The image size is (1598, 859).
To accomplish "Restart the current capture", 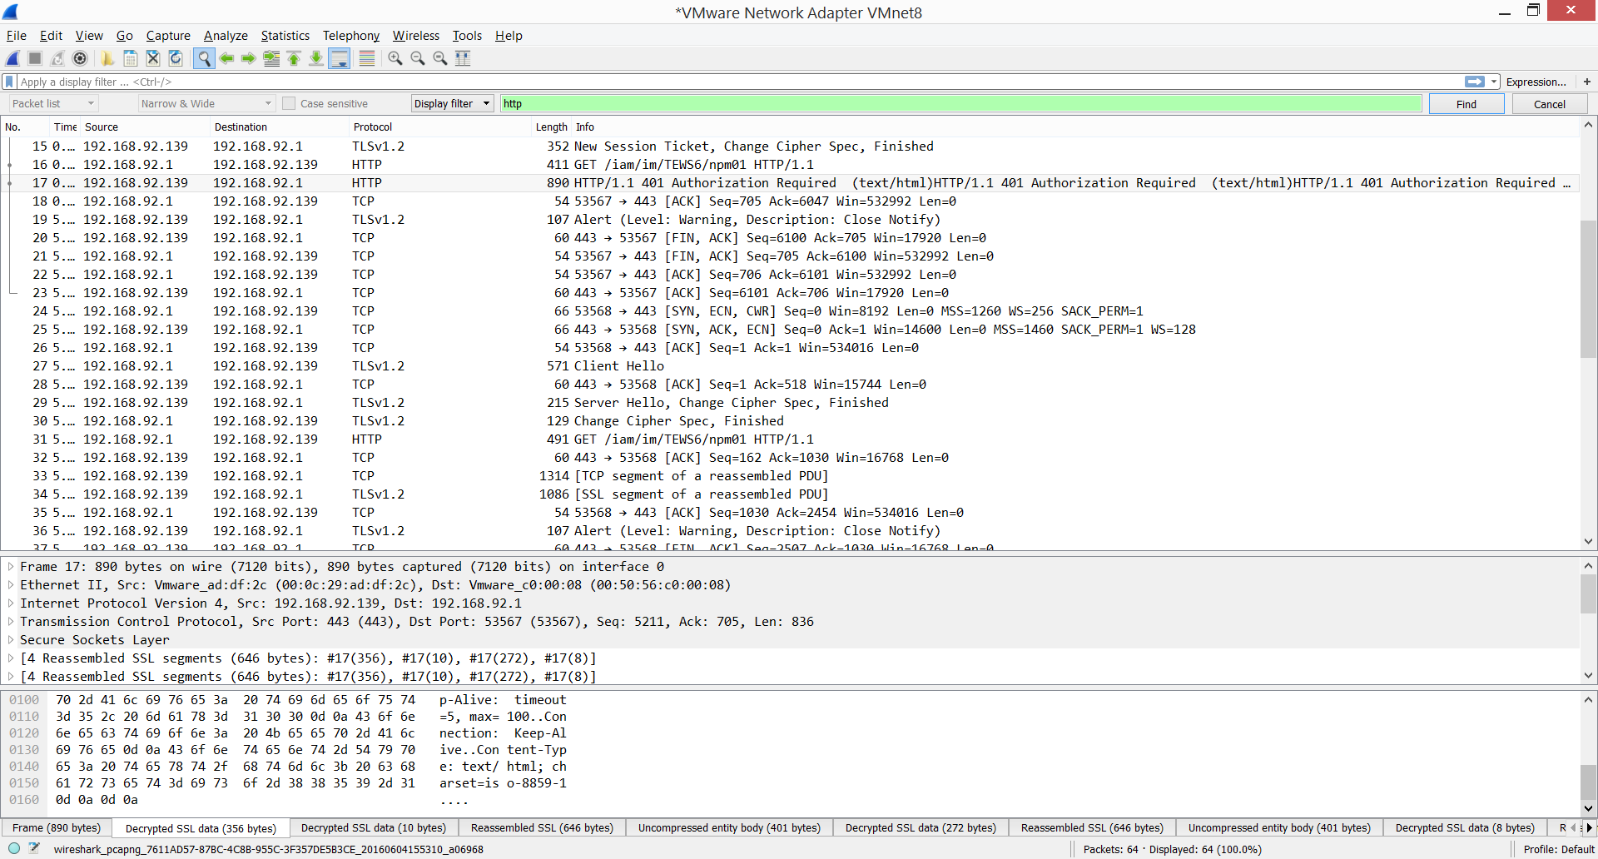I will (58, 59).
